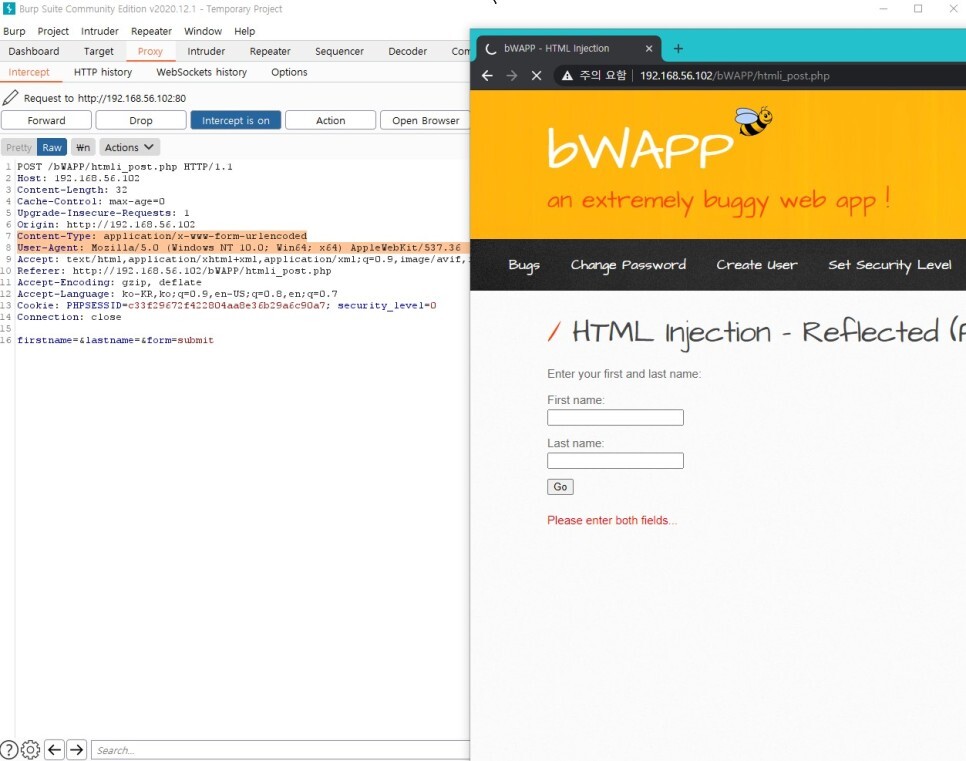Click the Search field in Burp
Image resolution: width=966 pixels, height=761 pixels.
coord(280,750)
